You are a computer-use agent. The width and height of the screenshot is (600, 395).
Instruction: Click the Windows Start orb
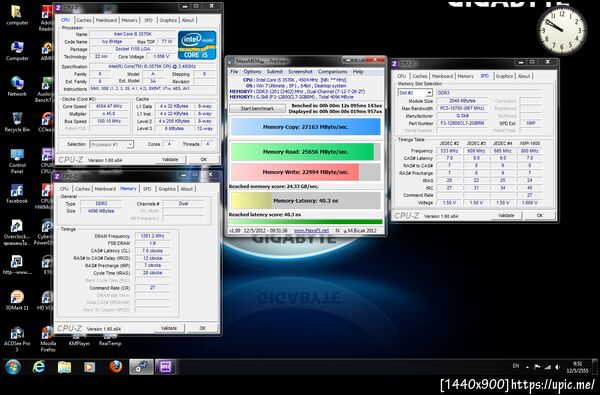(13, 367)
